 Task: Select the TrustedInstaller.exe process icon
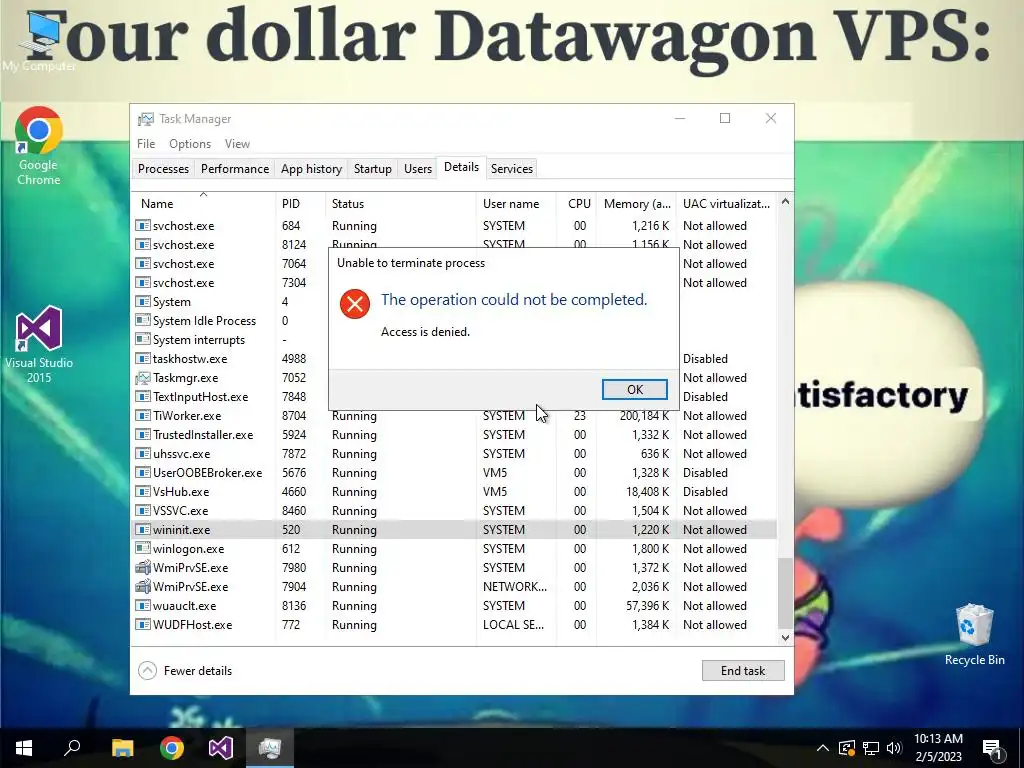(143, 434)
